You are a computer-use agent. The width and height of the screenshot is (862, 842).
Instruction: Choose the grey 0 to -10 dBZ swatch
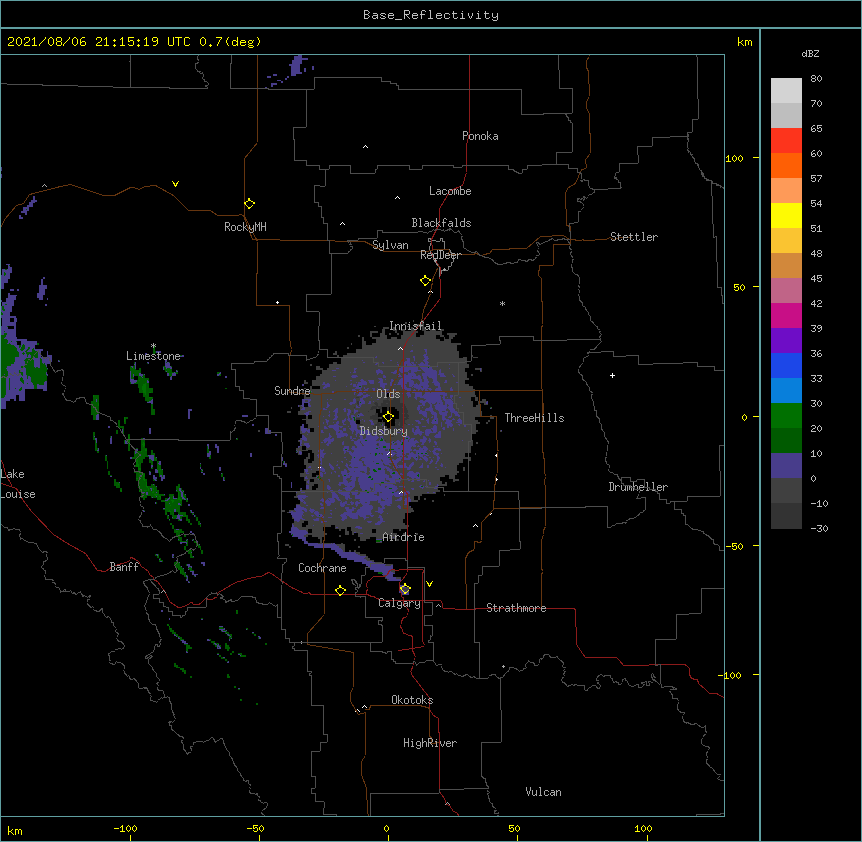(x=786, y=491)
